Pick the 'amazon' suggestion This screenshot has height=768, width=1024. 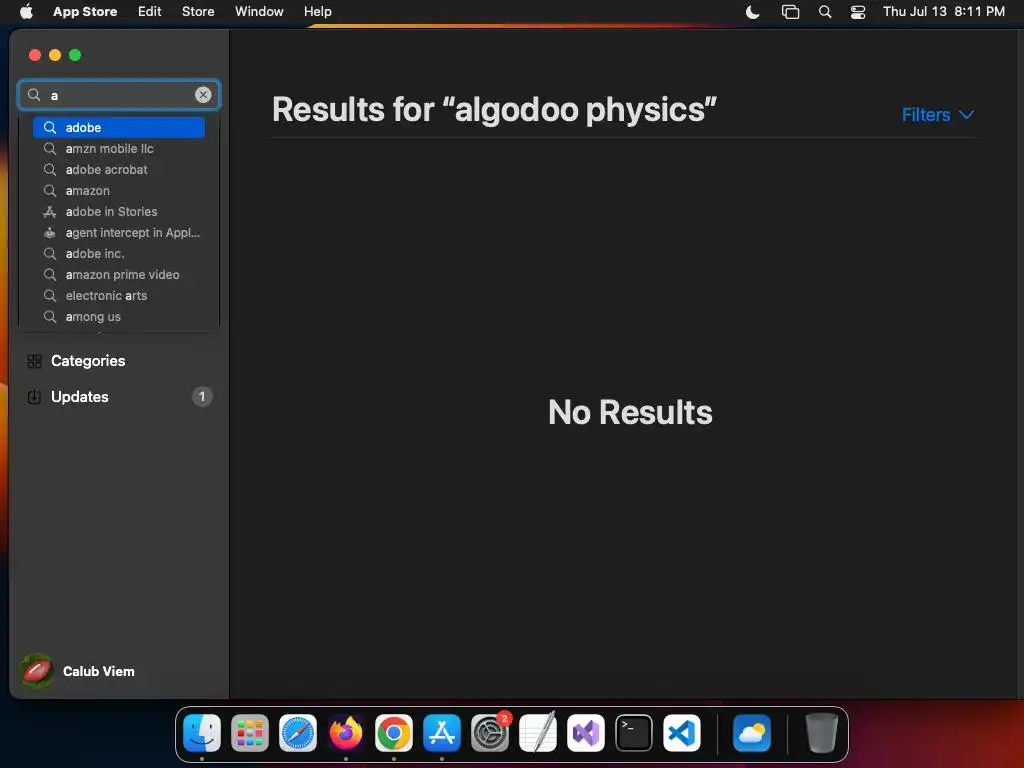click(119, 191)
